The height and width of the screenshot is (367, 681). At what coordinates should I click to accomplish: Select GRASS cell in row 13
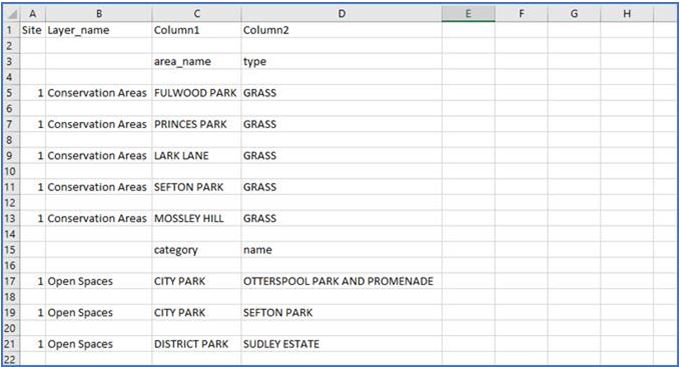coord(341,218)
